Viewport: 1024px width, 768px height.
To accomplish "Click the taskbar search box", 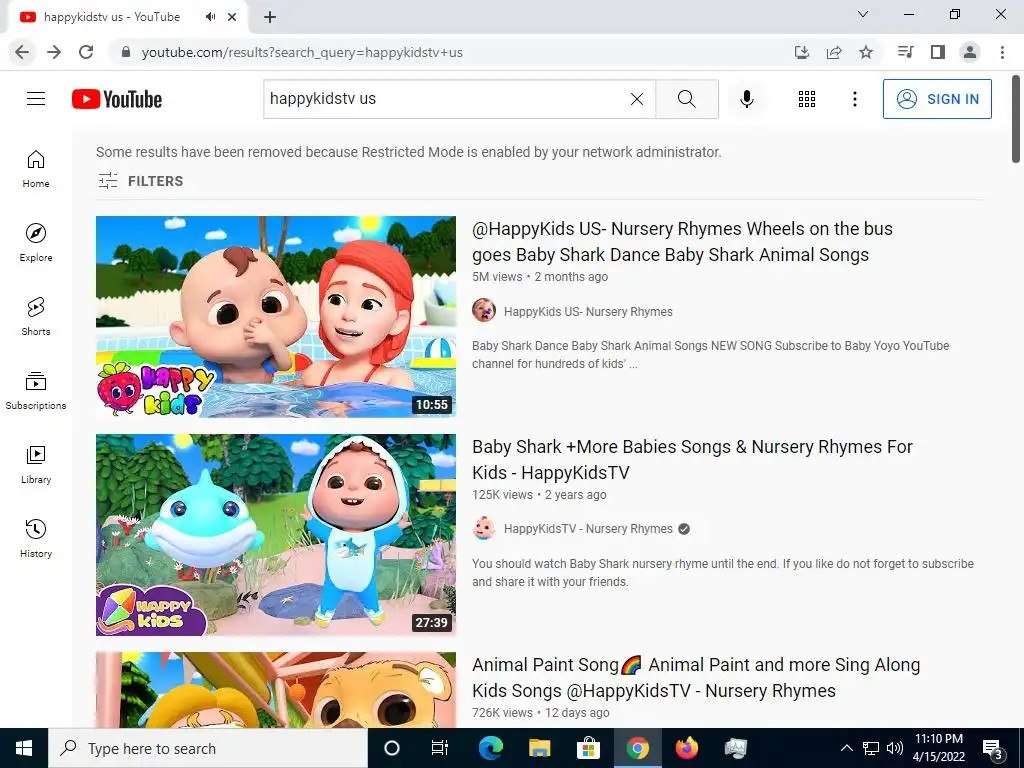I will click(x=208, y=748).
